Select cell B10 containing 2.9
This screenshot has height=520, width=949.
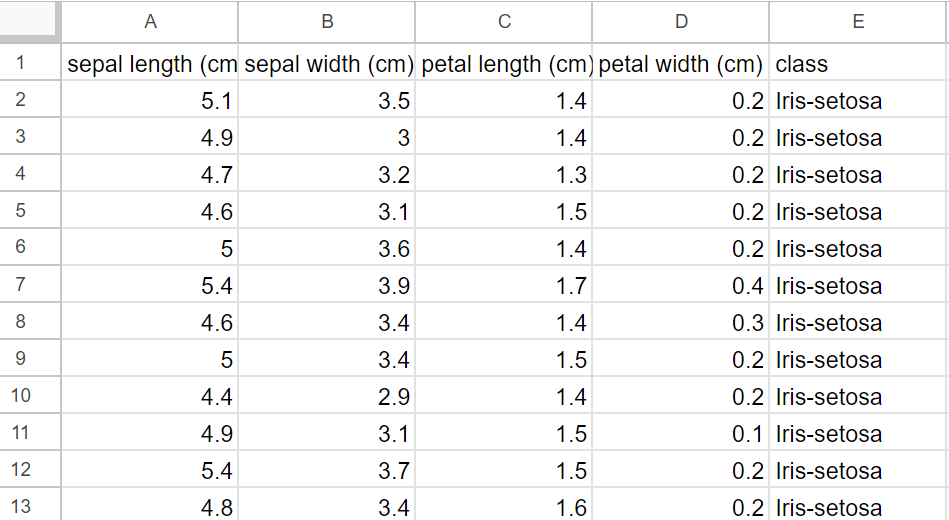[x=327, y=395]
